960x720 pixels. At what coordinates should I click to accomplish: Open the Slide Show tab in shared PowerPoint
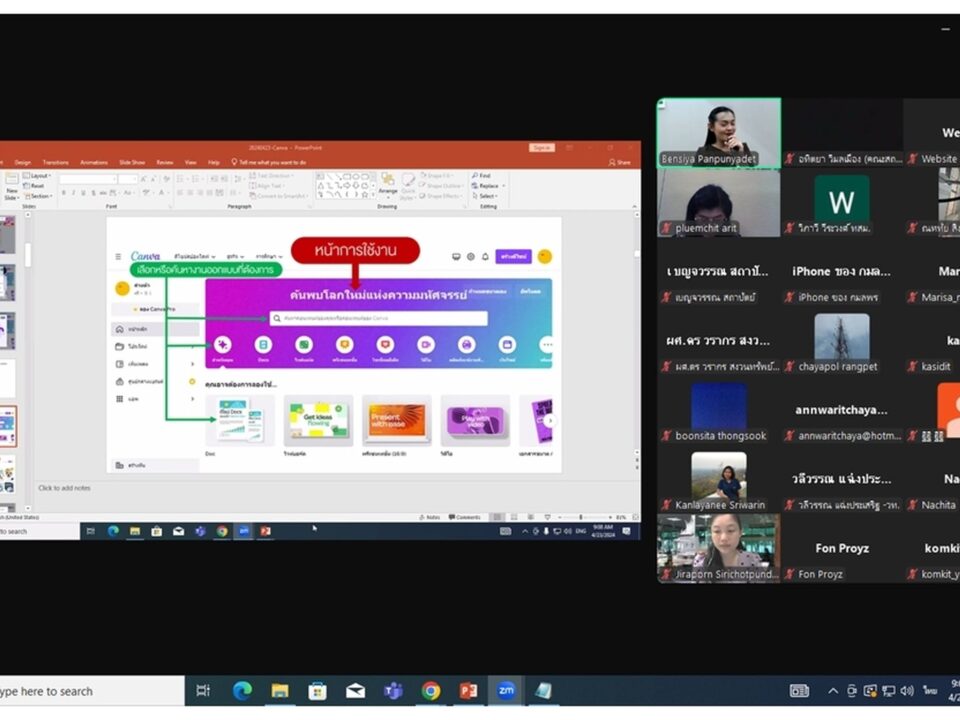(132, 162)
